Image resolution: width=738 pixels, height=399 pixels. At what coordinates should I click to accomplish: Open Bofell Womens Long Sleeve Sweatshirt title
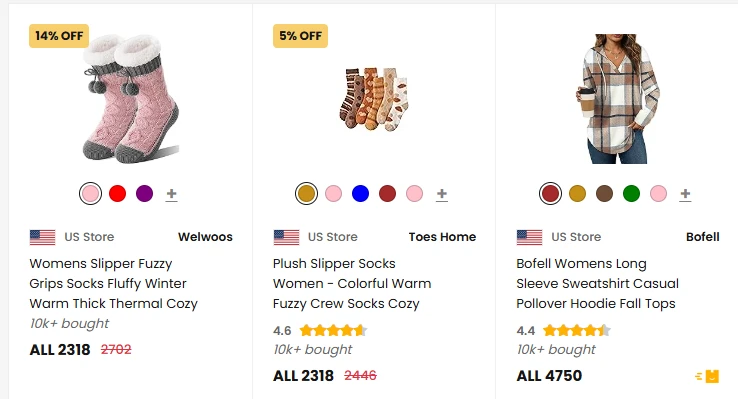(x=597, y=284)
